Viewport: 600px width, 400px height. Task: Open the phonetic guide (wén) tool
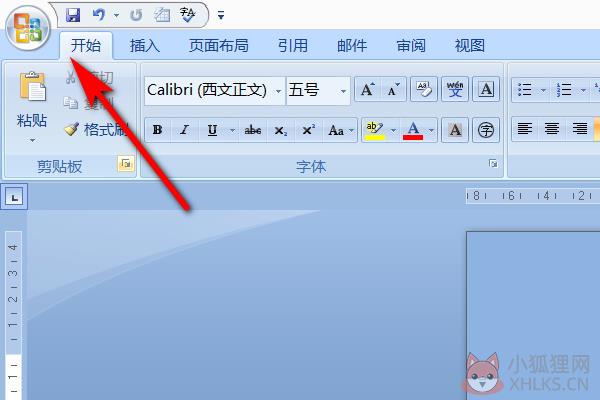point(455,90)
